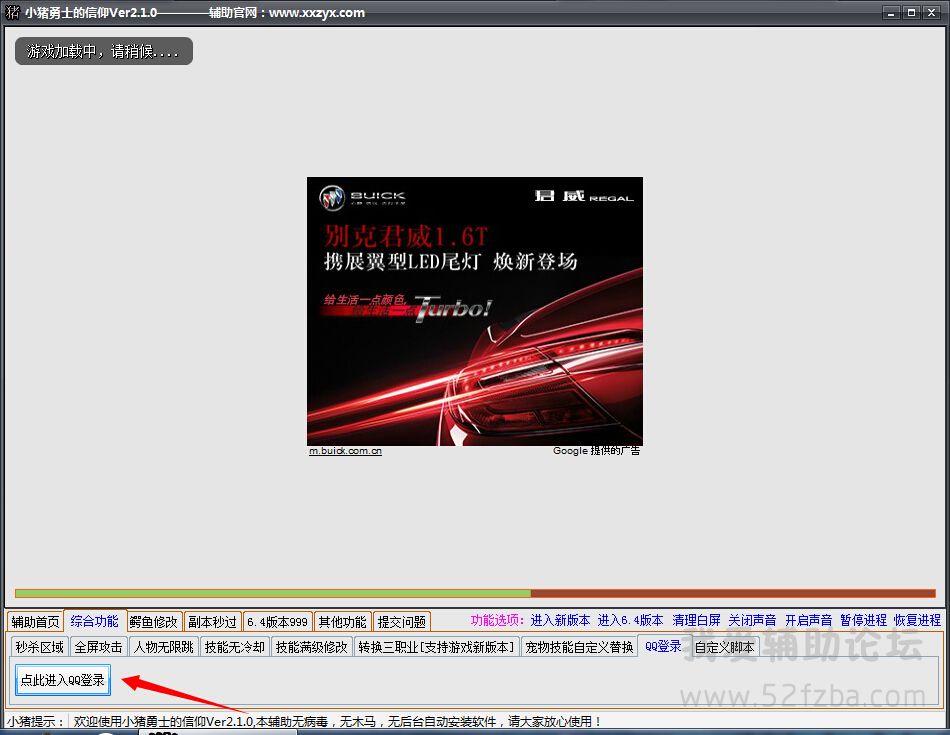The height and width of the screenshot is (735, 950).
Task: Click the Buick Regal advertisement image
Action: tap(475, 311)
